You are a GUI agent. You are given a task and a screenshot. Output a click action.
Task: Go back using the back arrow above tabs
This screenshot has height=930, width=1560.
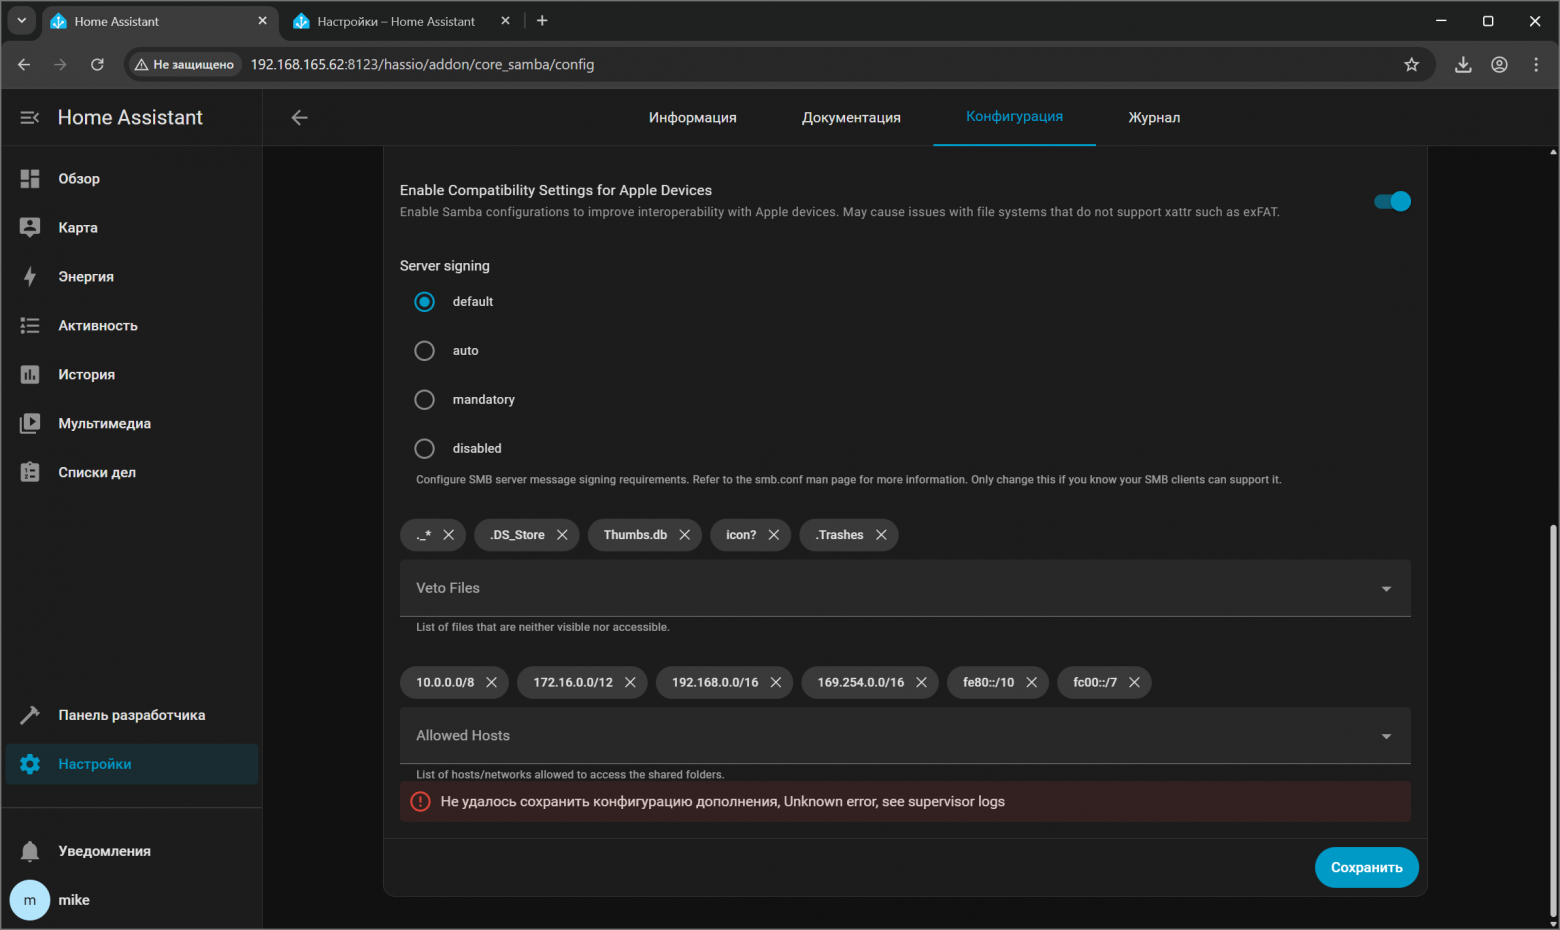(299, 117)
